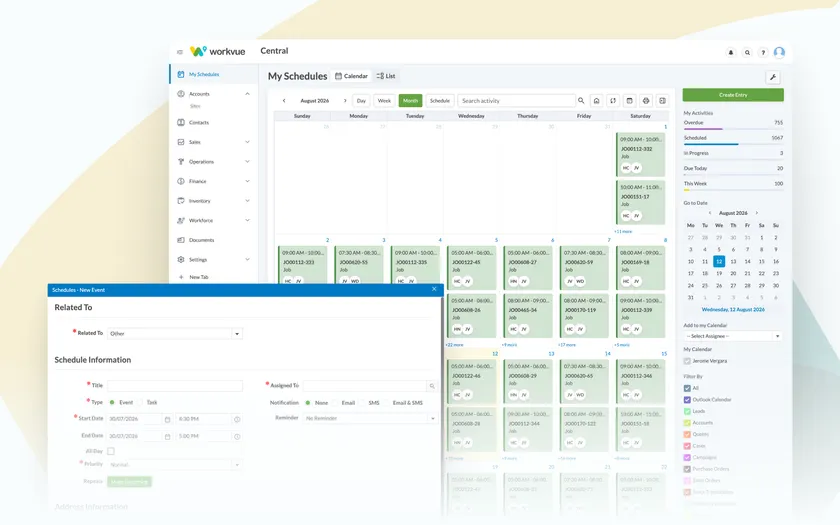The image size is (840, 525).
Task: Click Wednesday, 12 August 2026 link
Action: pyautogui.click(x=733, y=310)
